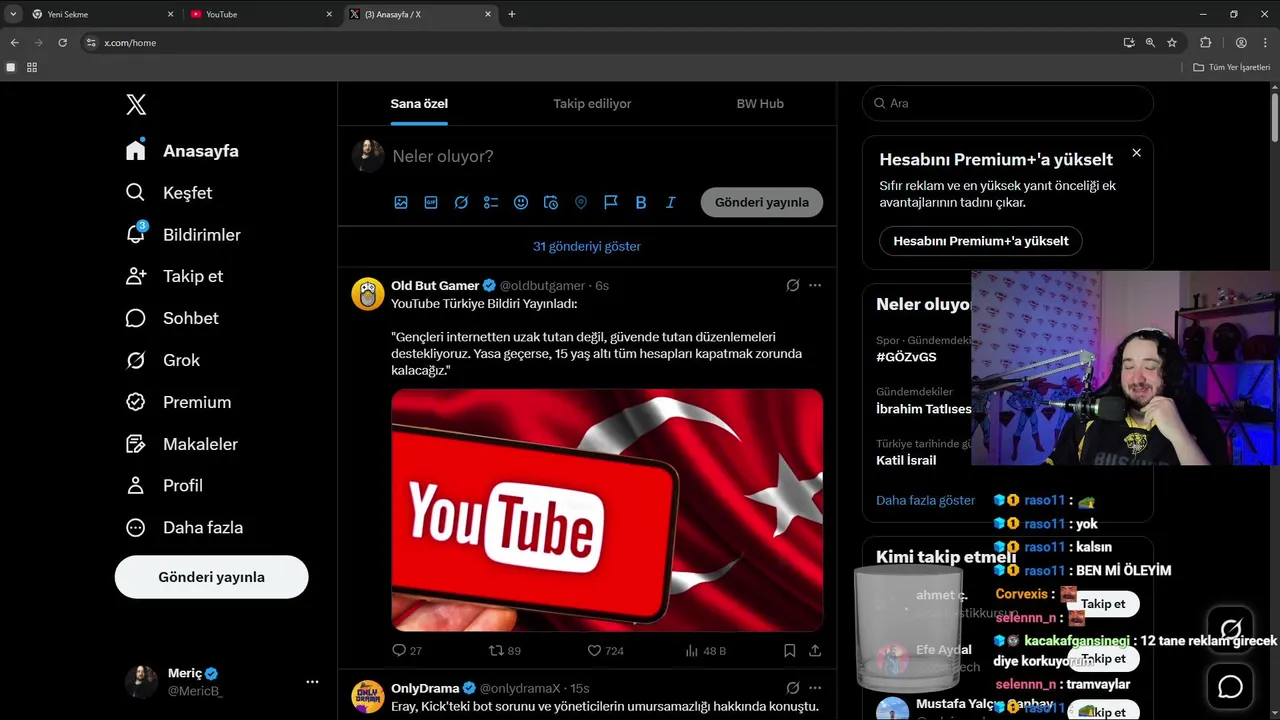Like the Old But Gamer post
The width and height of the screenshot is (1280, 720).
pyautogui.click(x=605, y=650)
